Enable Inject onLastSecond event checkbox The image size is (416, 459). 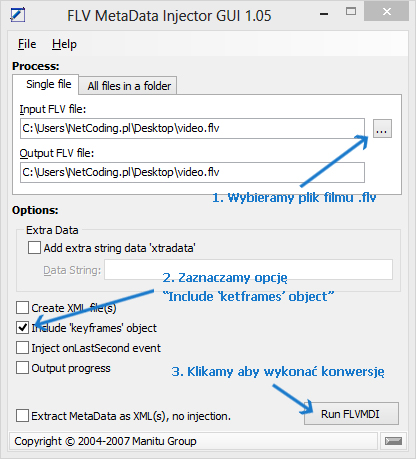click(x=22, y=348)
